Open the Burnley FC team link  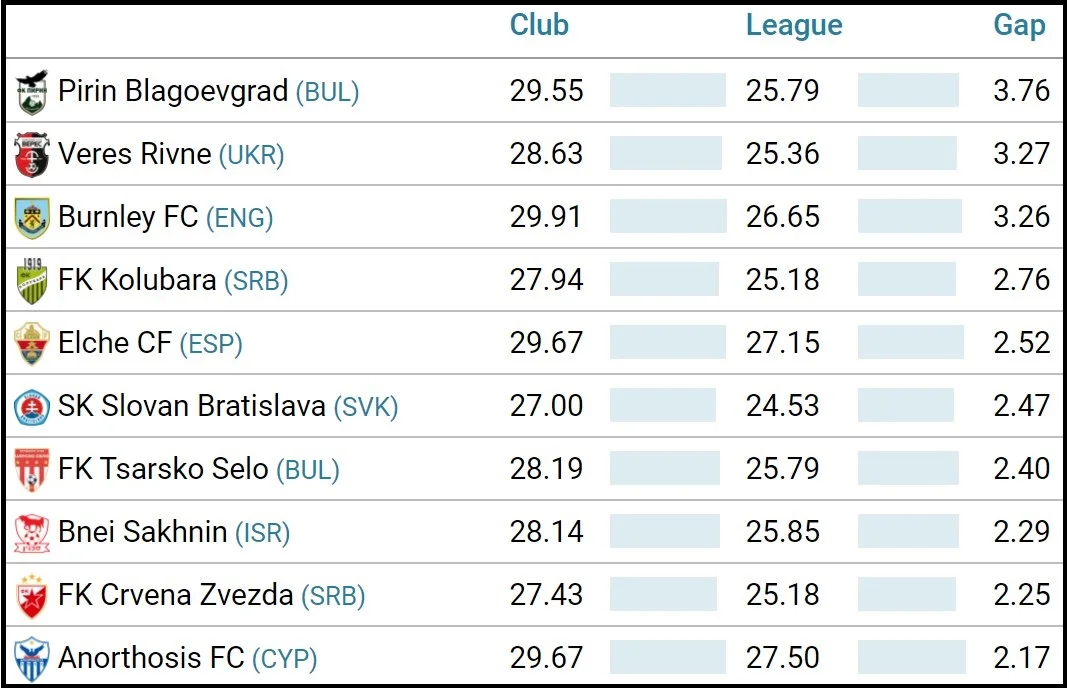(128, 217)
